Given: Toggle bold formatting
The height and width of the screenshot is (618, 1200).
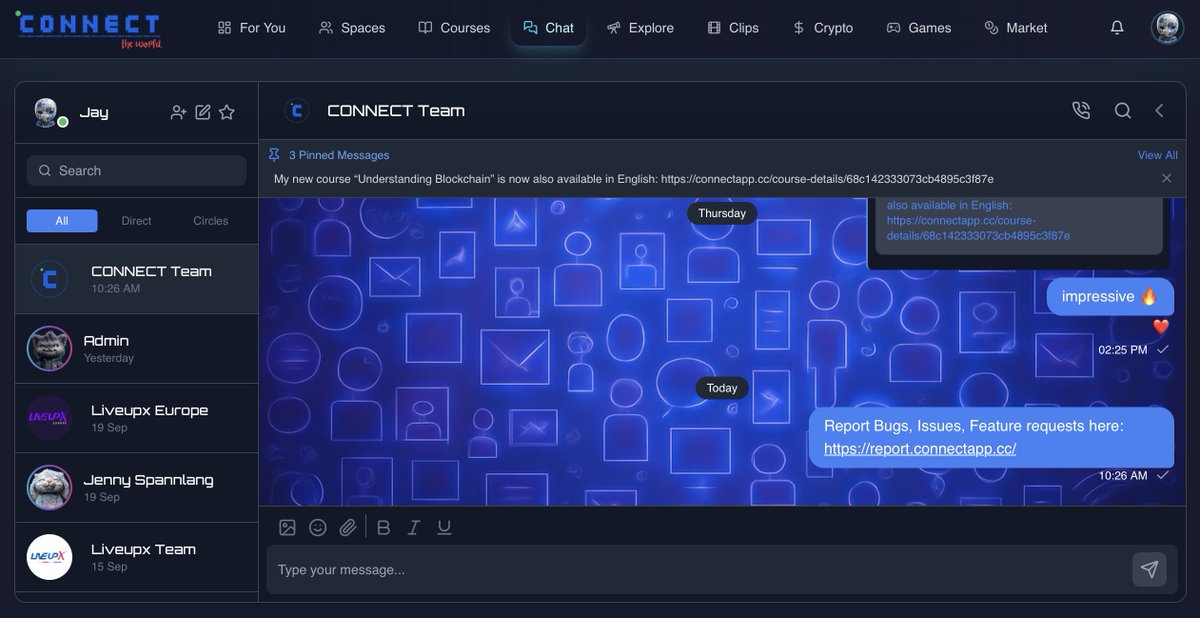Looking at the screenshot, I should tap(383, 527).
